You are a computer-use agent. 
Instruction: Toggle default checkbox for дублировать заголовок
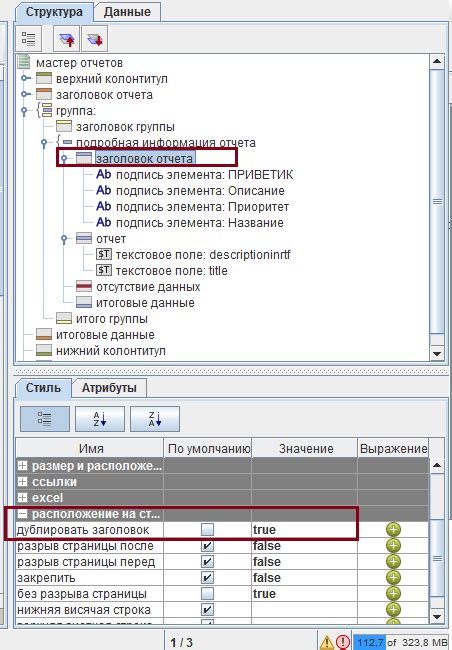pyautogui.click(x=207, y=530)
